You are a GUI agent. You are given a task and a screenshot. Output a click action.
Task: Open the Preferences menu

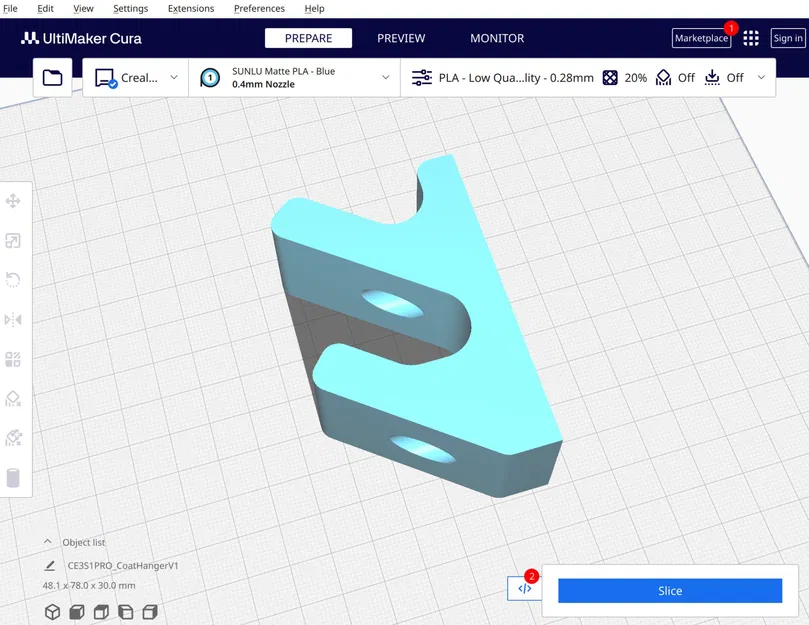[259, 8]
